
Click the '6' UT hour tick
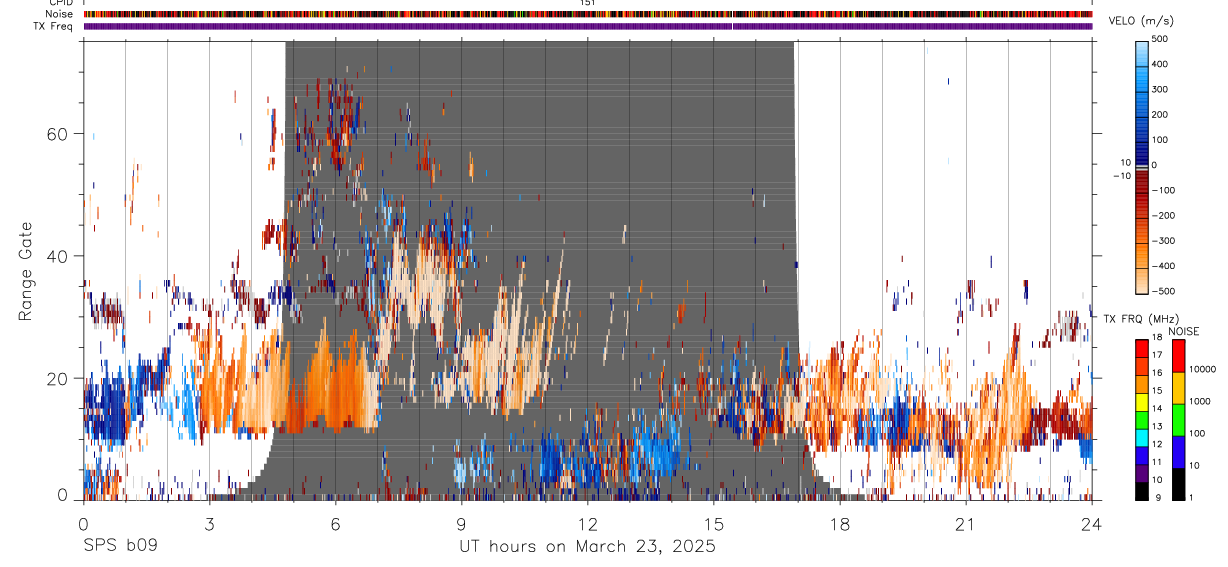335,523
